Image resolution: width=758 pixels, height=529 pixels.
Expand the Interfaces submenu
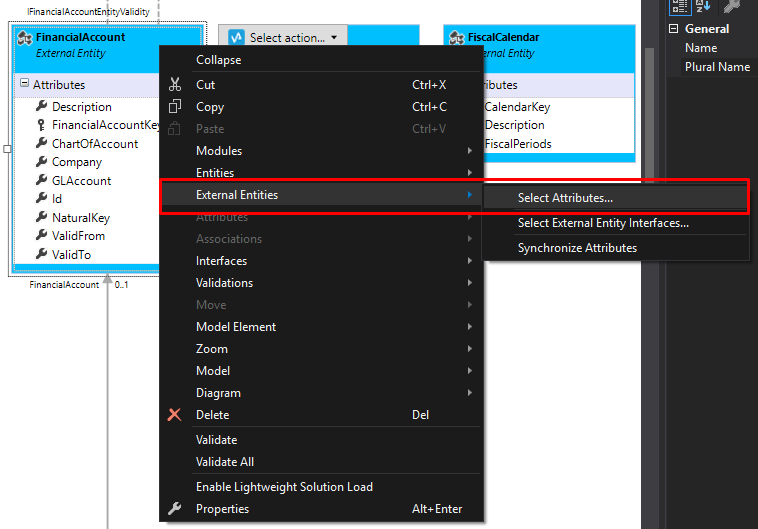click(x=321, y=261)
